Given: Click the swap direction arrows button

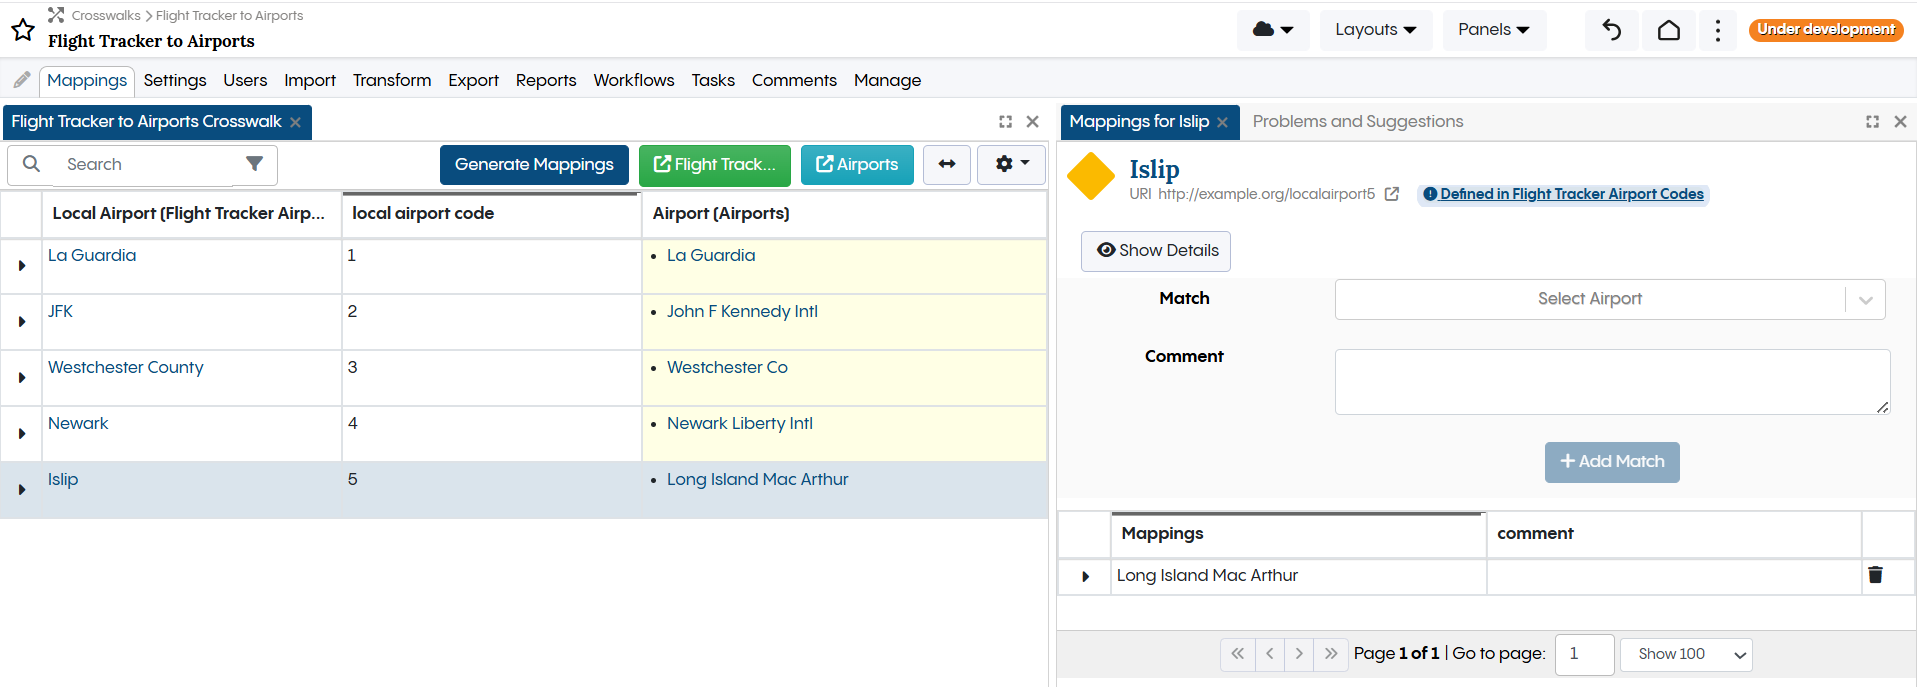Looking at the screenshot, I should tap(946, 165).
